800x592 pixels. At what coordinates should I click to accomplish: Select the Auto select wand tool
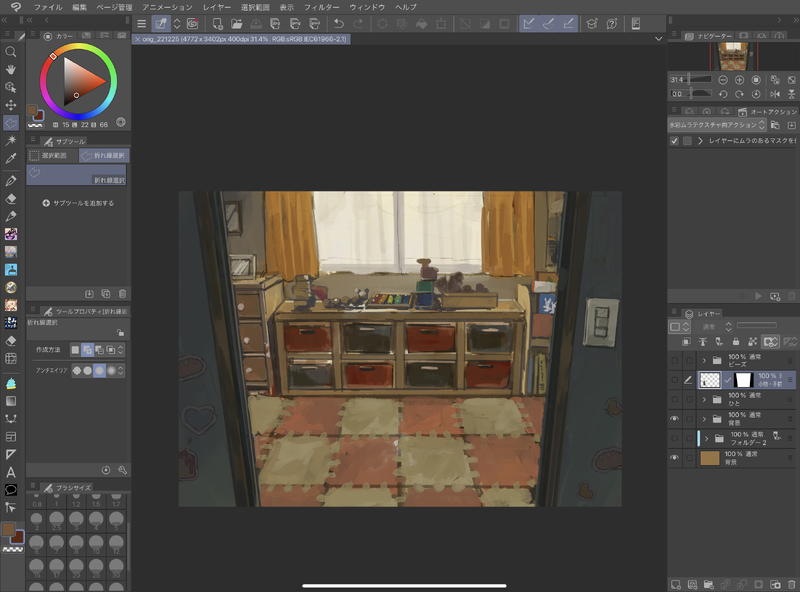click(x=10, y=140)
